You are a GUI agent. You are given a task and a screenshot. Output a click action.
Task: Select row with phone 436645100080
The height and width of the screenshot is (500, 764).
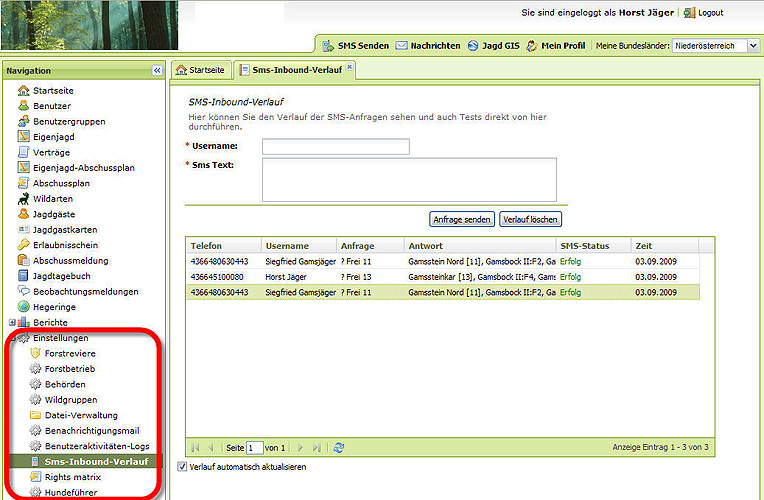point(443,277)
